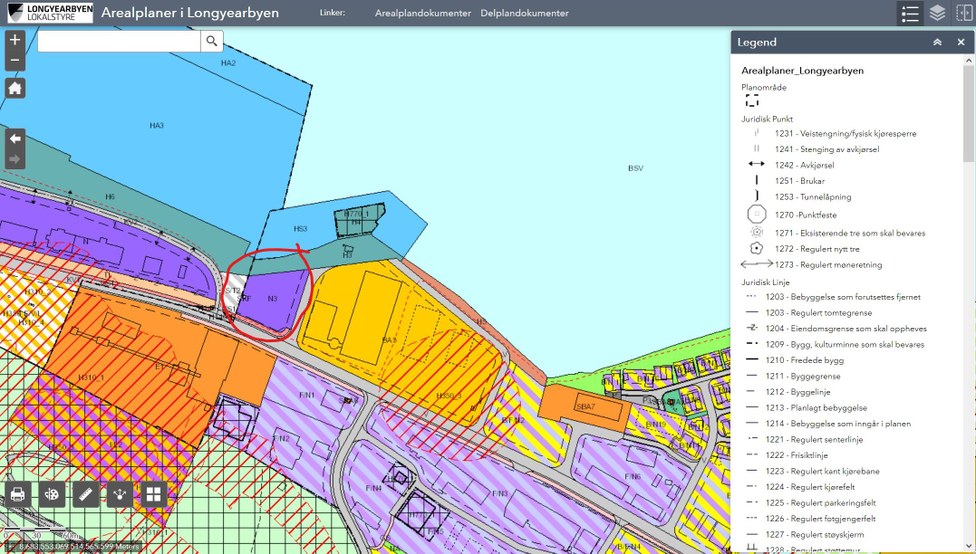
Task: Click legend entry 1212 - Byggelinje
Action: [798, 392]
